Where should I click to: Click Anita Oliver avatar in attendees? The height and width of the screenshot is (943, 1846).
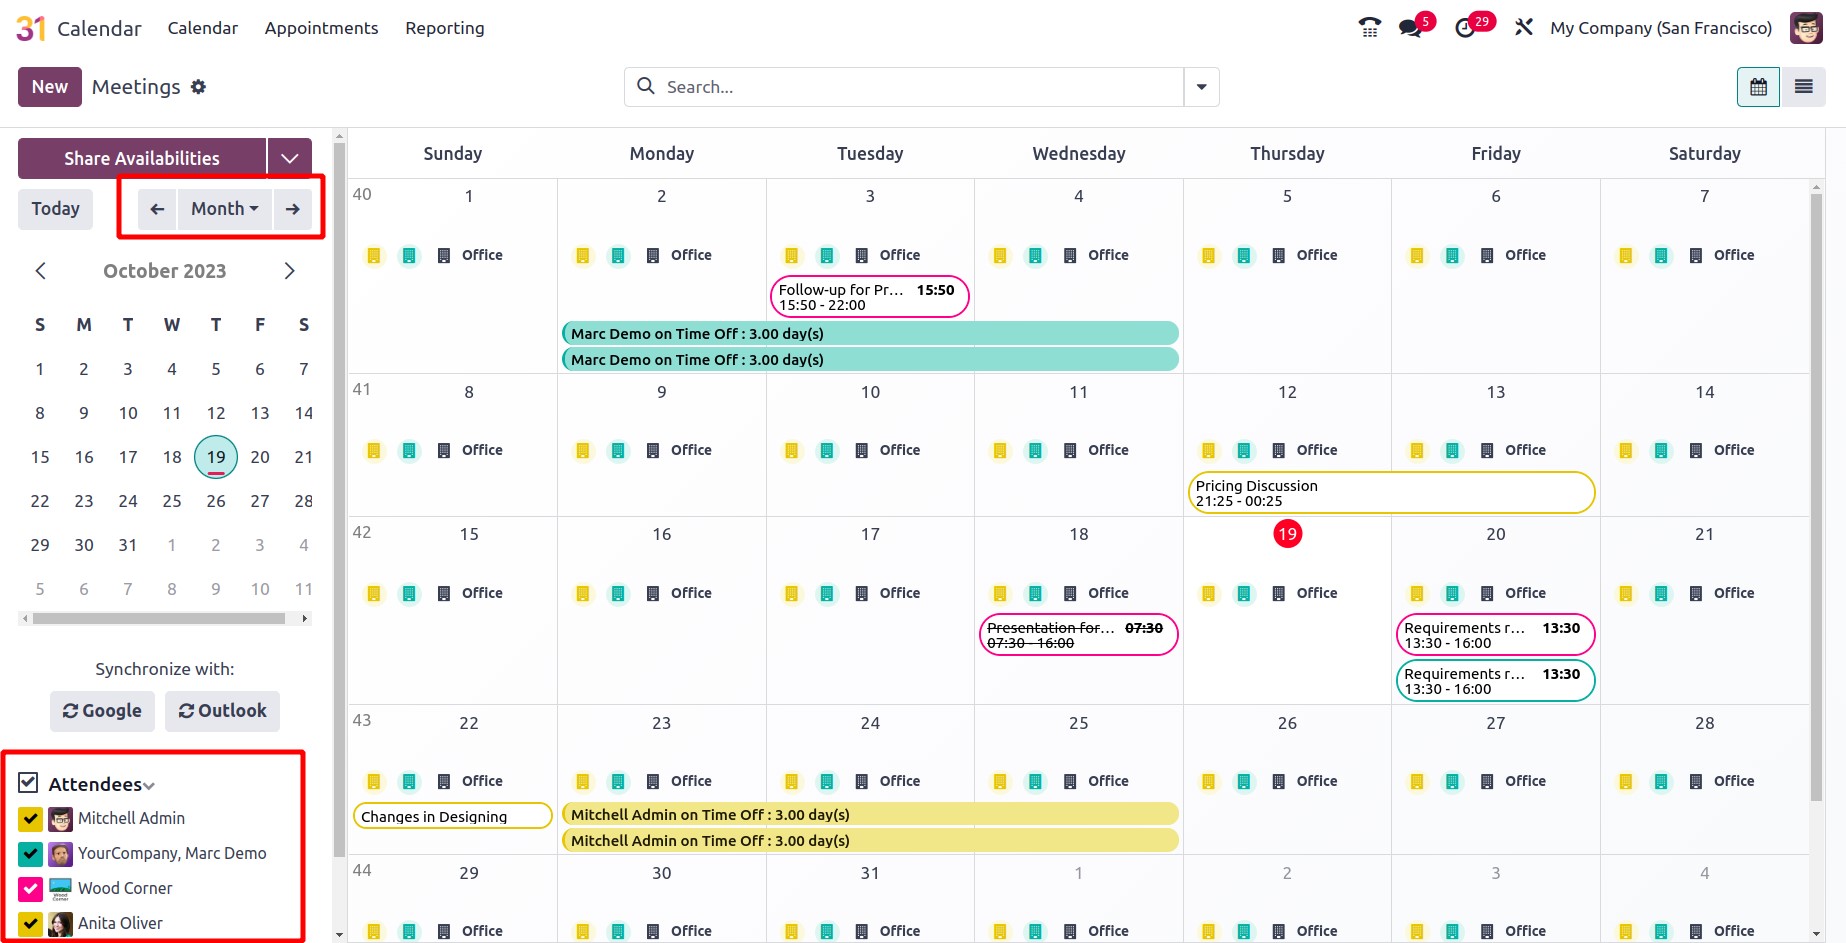[x=61, y=925]
